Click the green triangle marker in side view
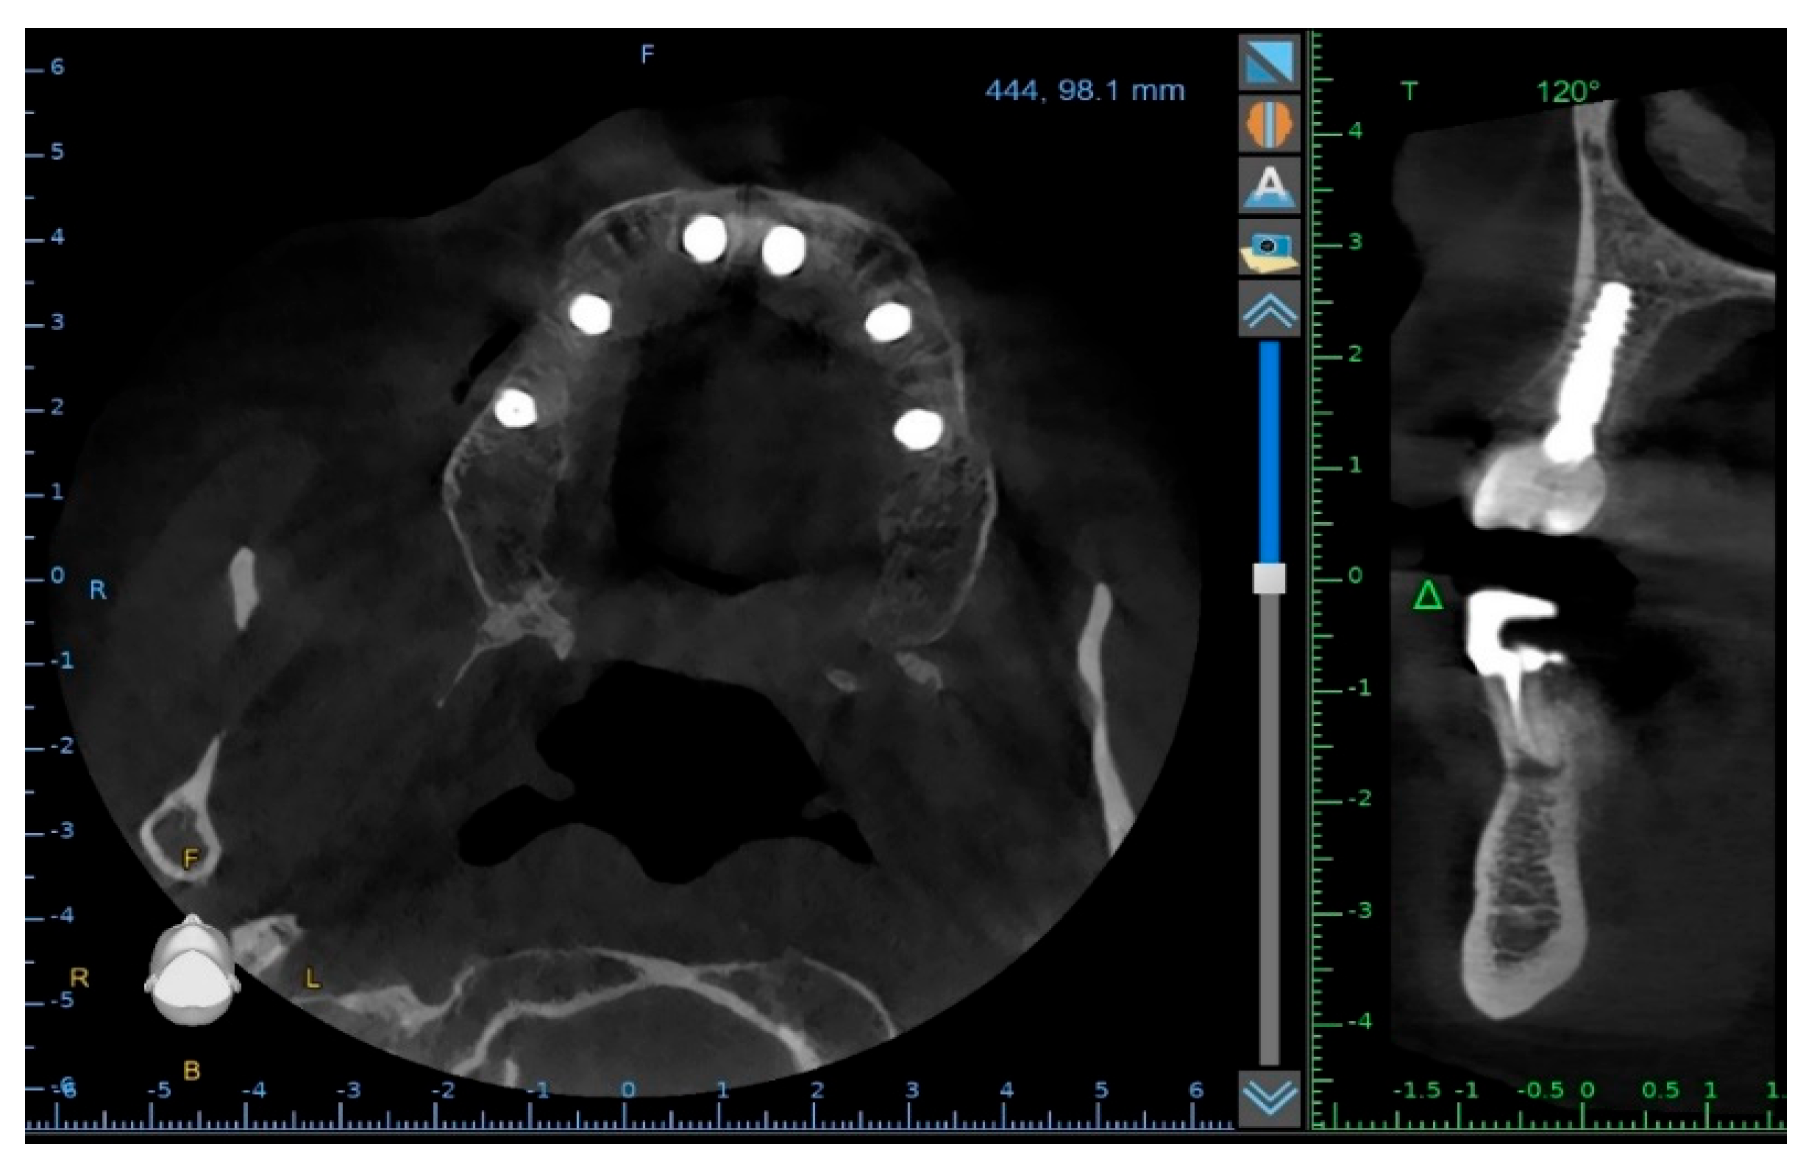 pos(1428,596)
